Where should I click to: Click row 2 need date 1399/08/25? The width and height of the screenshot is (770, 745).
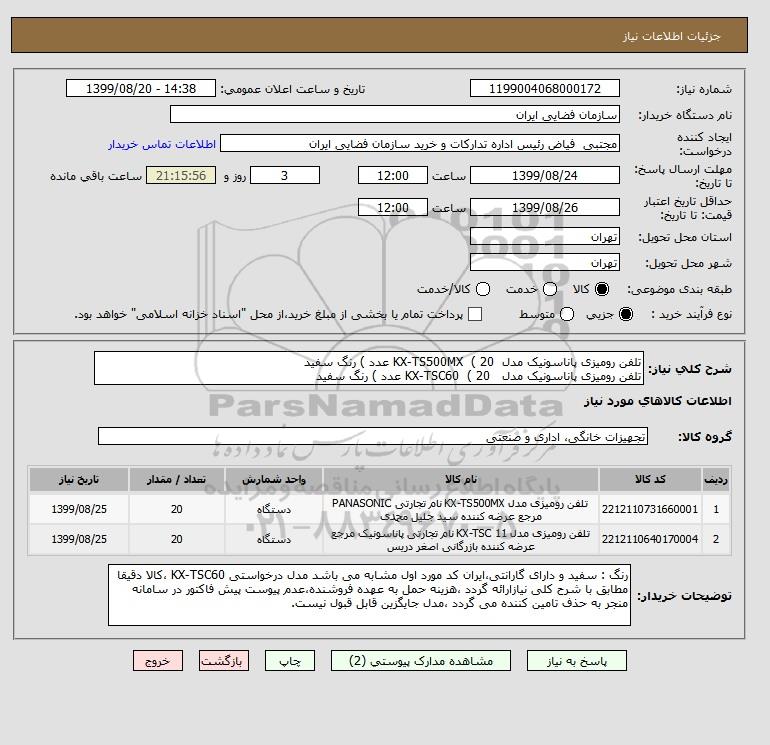(x=79, y=539)
